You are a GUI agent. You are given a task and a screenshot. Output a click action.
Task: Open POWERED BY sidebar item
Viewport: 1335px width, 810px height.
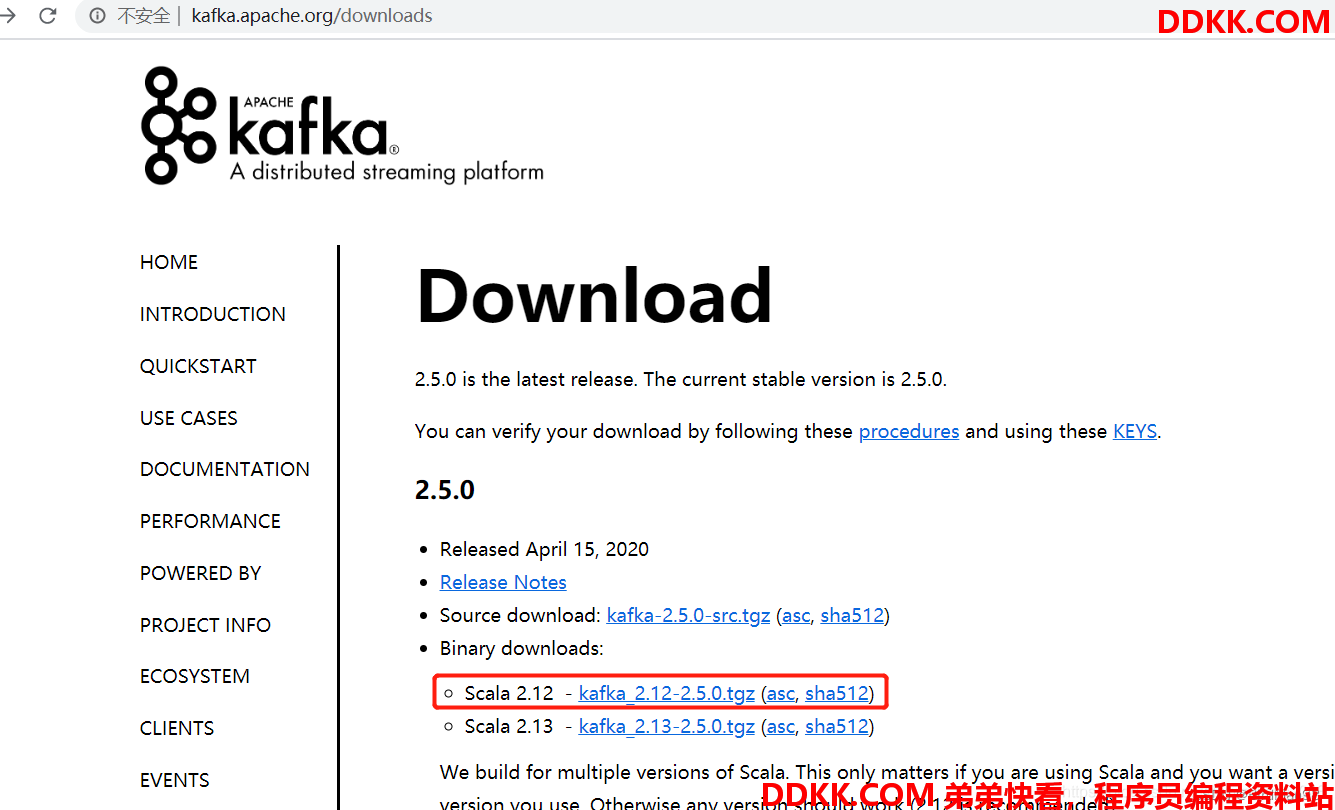(x=200, y=573)
